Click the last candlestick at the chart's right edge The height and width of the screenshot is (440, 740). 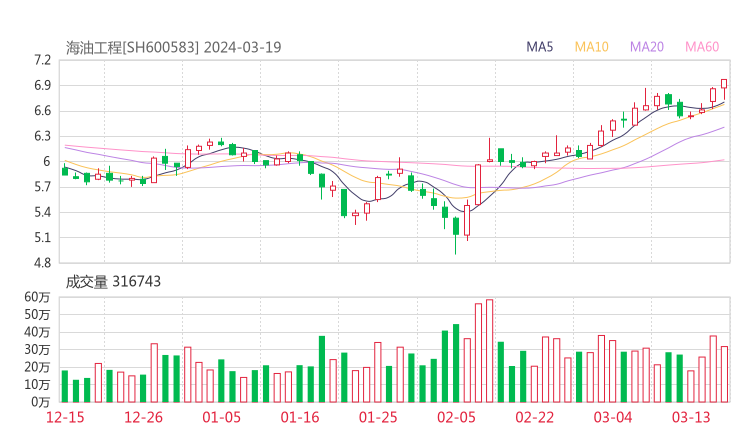pos(724,89)
